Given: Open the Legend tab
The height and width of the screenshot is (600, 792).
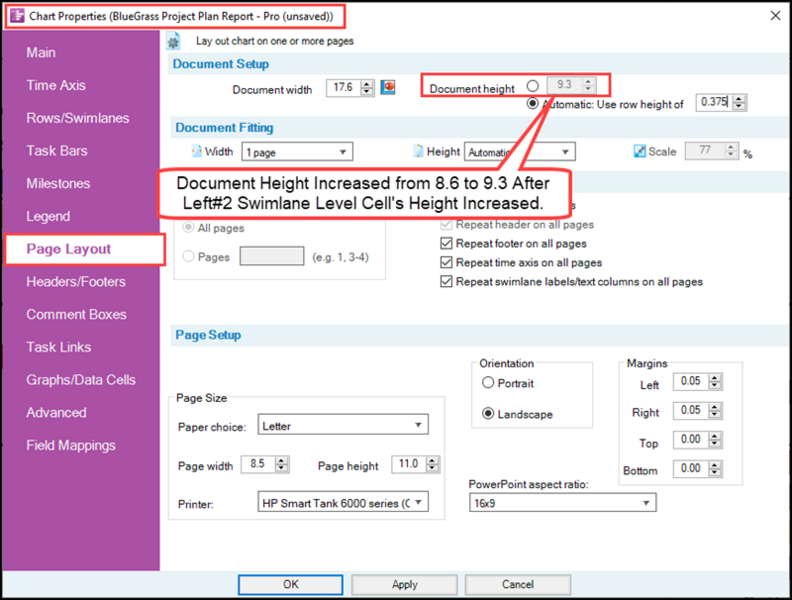Looking at the screenshot, I should coord(48,217).
